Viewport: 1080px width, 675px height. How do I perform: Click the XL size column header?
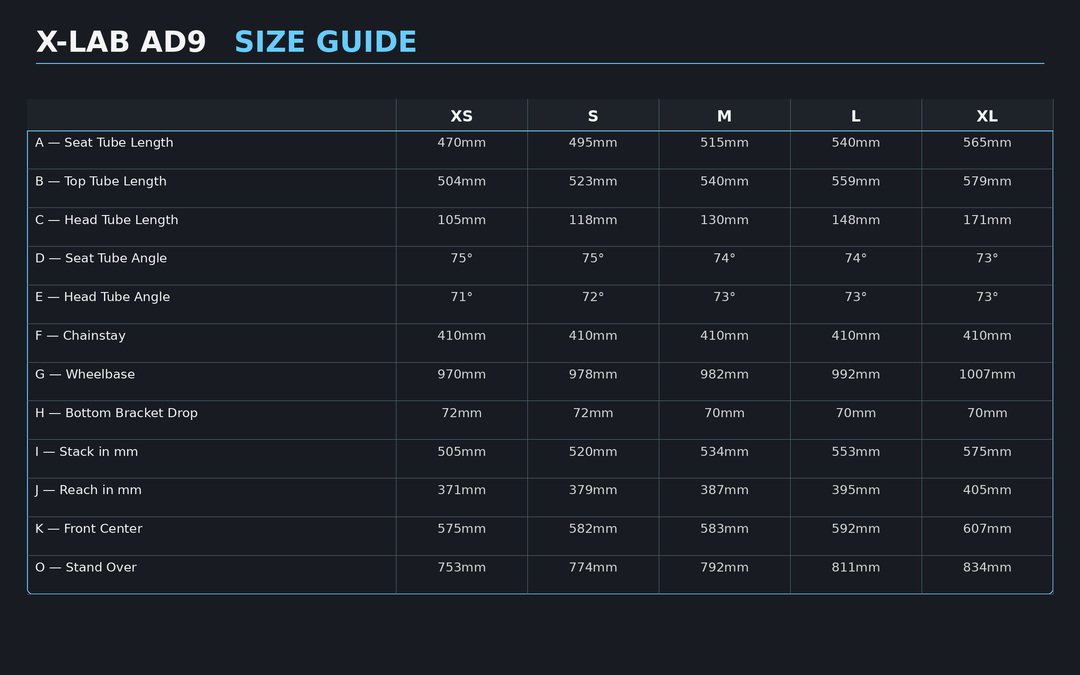click(987, 116)
